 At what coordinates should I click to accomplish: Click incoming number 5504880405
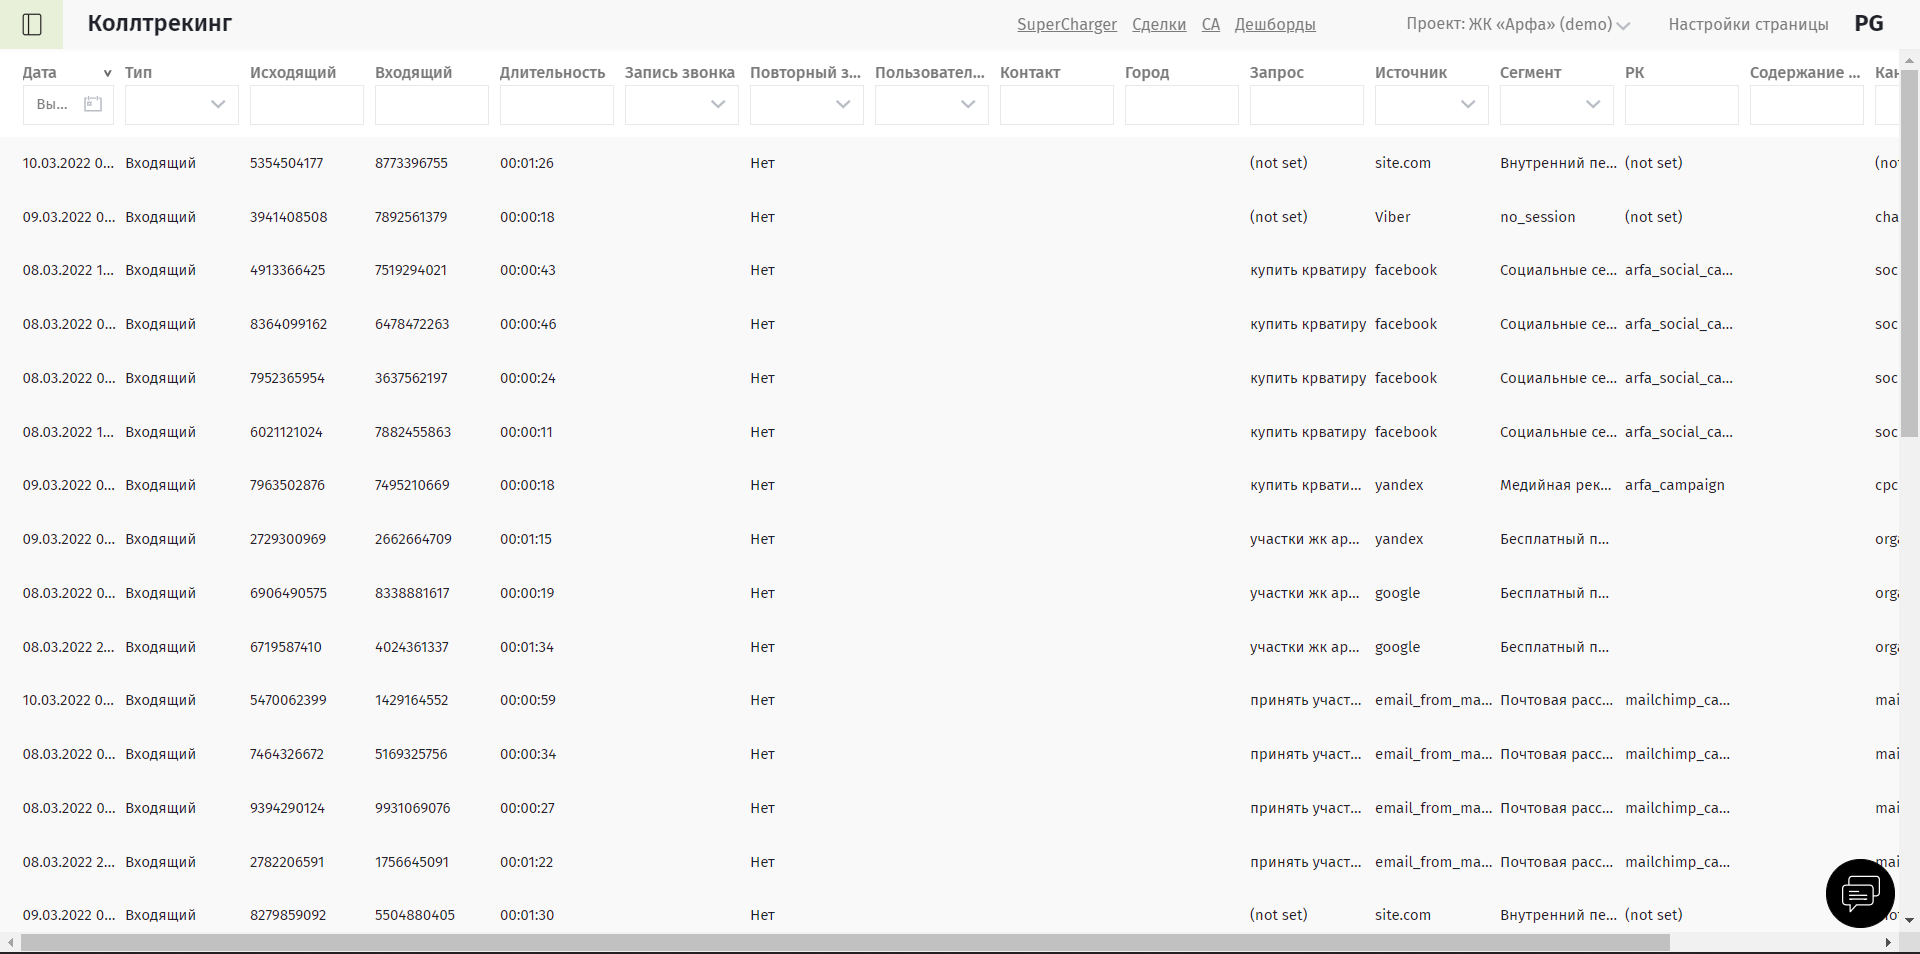click(415, 915)
